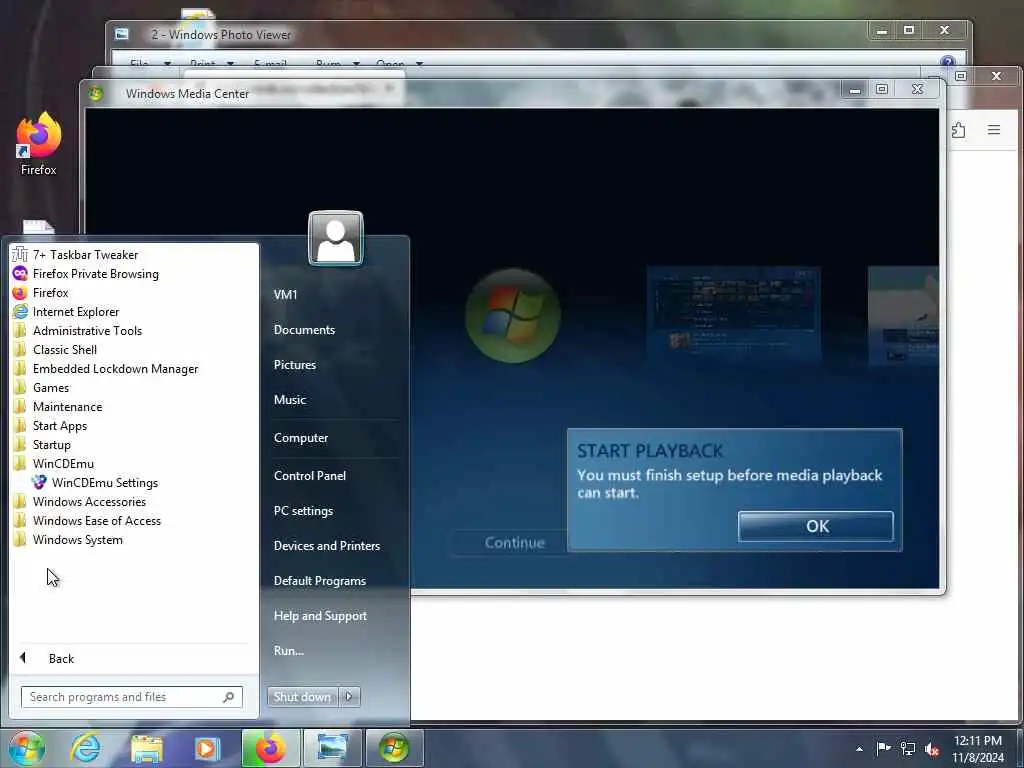1024x768 pixels.
Task: Expand the Startup folder
Action: point(42,444)
